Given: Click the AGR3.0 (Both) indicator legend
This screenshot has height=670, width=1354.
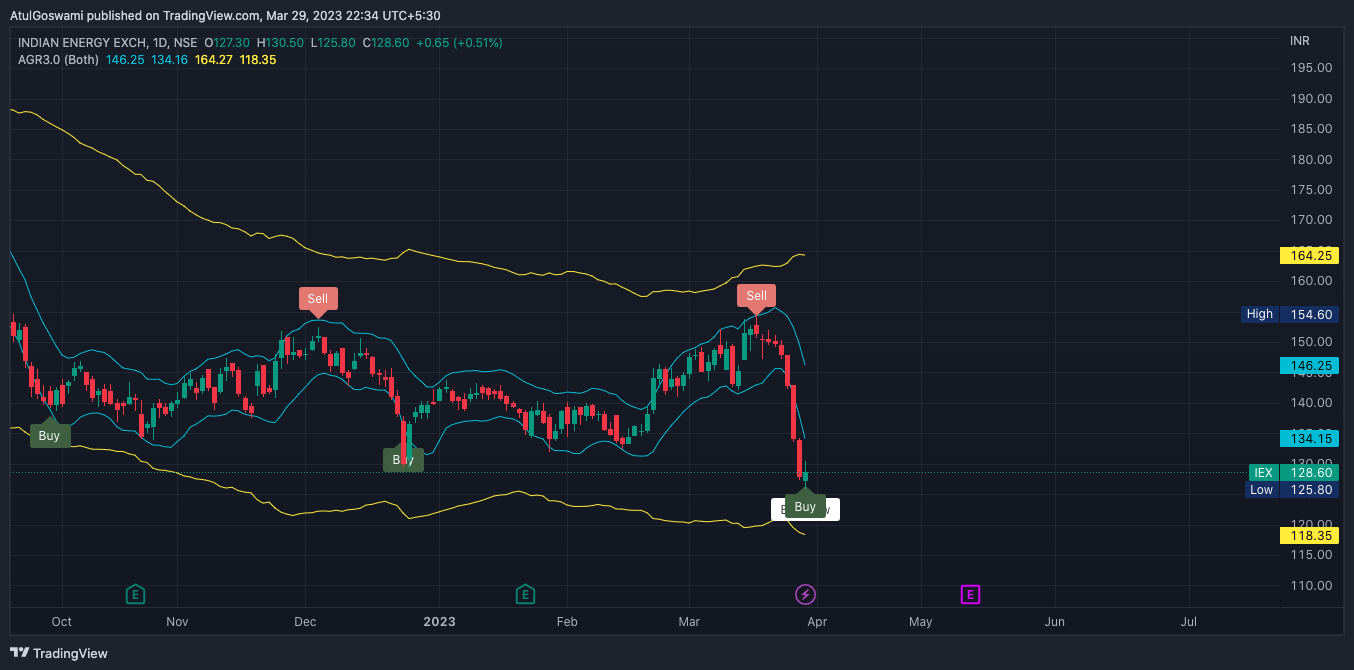Looking at the screenshot, I should coord(58,60).
